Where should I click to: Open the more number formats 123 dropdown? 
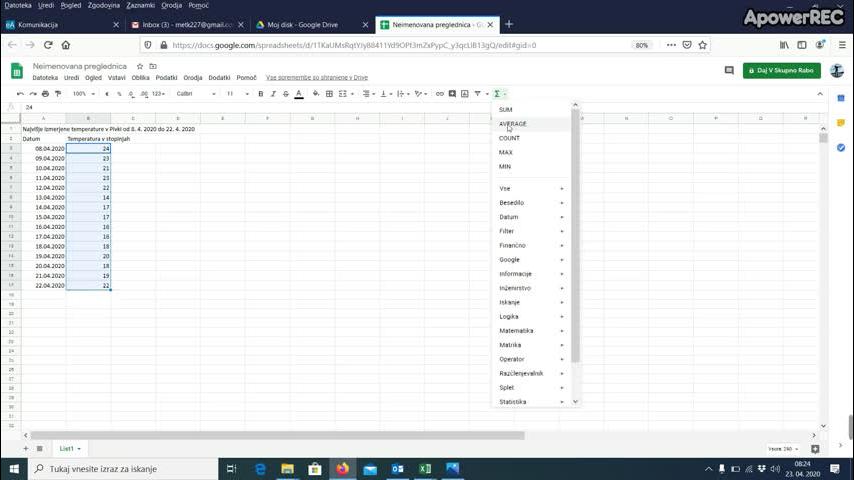click(158, 94)
